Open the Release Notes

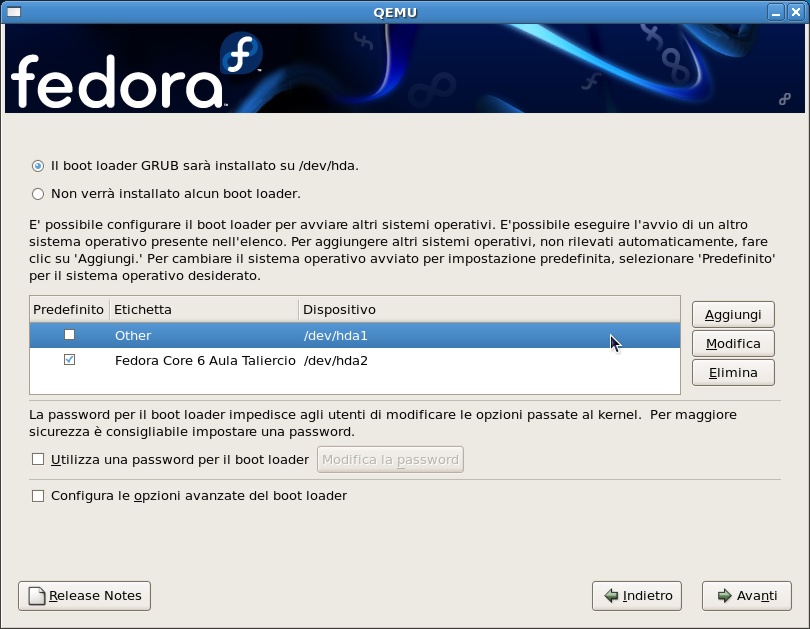pos(84,596)
